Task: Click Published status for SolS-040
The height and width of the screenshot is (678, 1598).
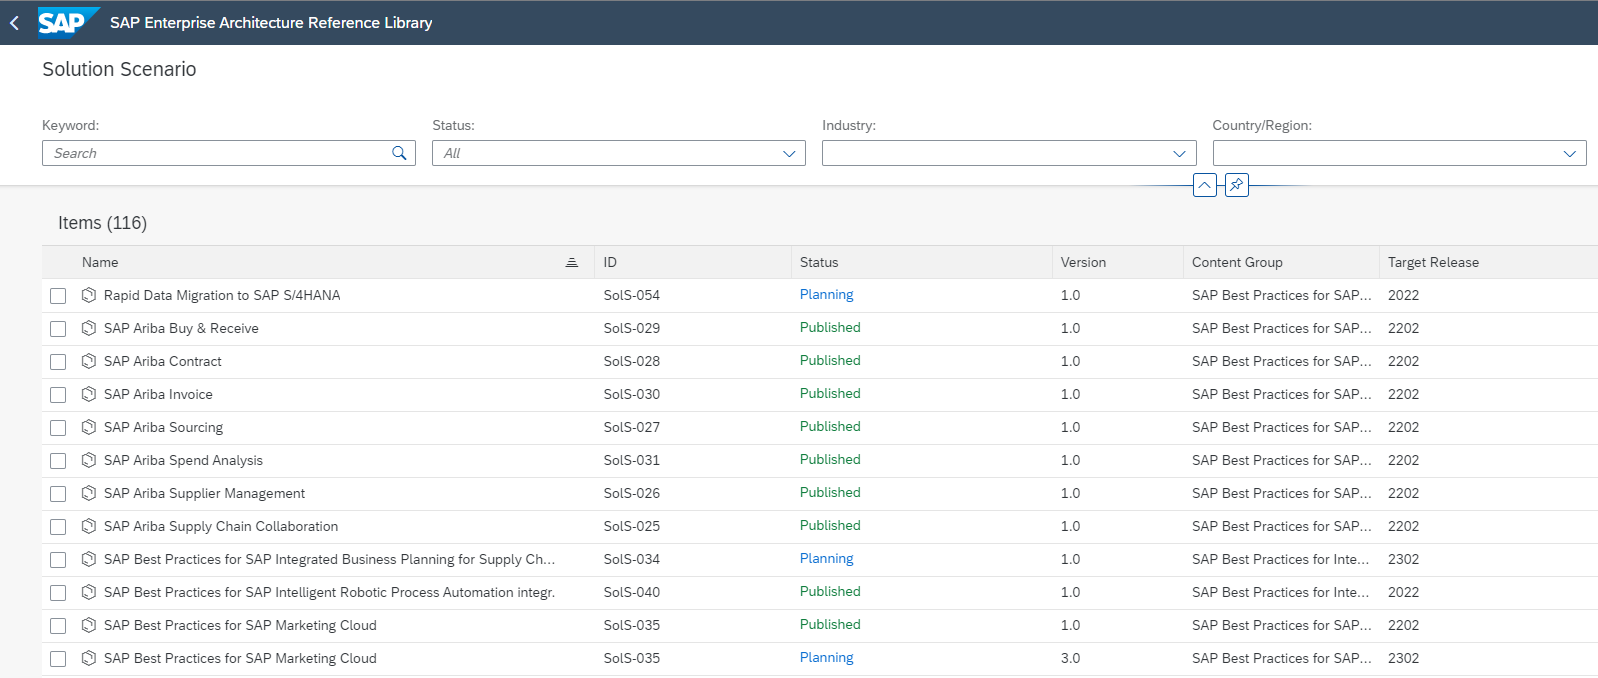Action: coord(830,592)
